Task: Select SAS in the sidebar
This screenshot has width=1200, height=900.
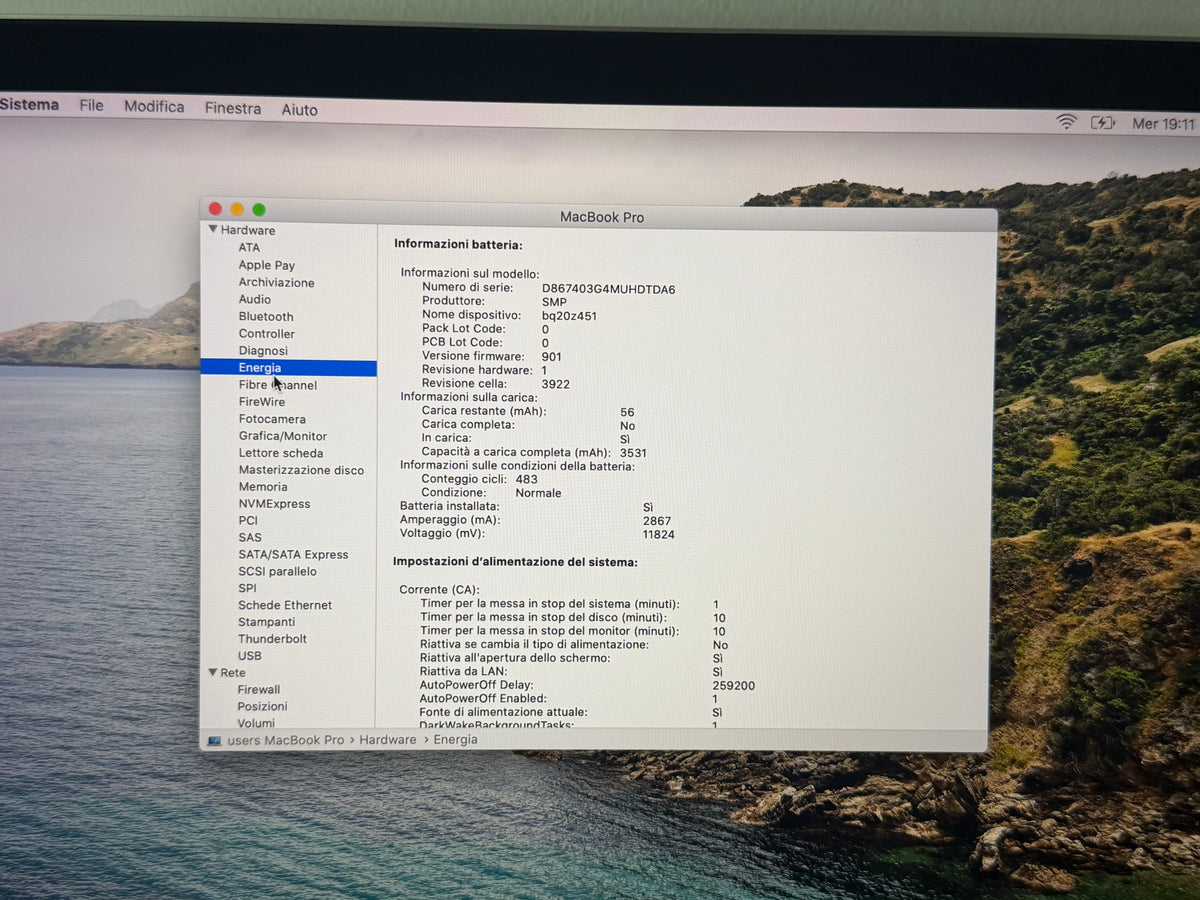Action: [250, 537]
